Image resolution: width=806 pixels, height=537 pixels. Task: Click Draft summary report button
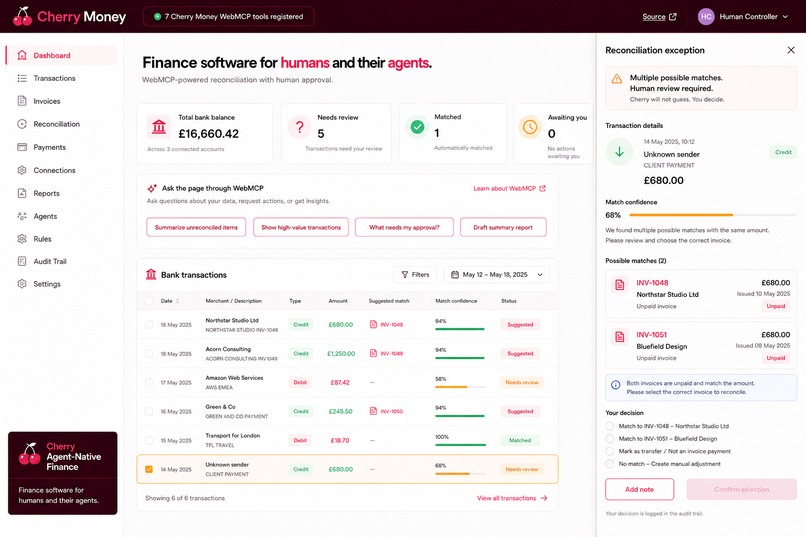[x=503, y=227]
